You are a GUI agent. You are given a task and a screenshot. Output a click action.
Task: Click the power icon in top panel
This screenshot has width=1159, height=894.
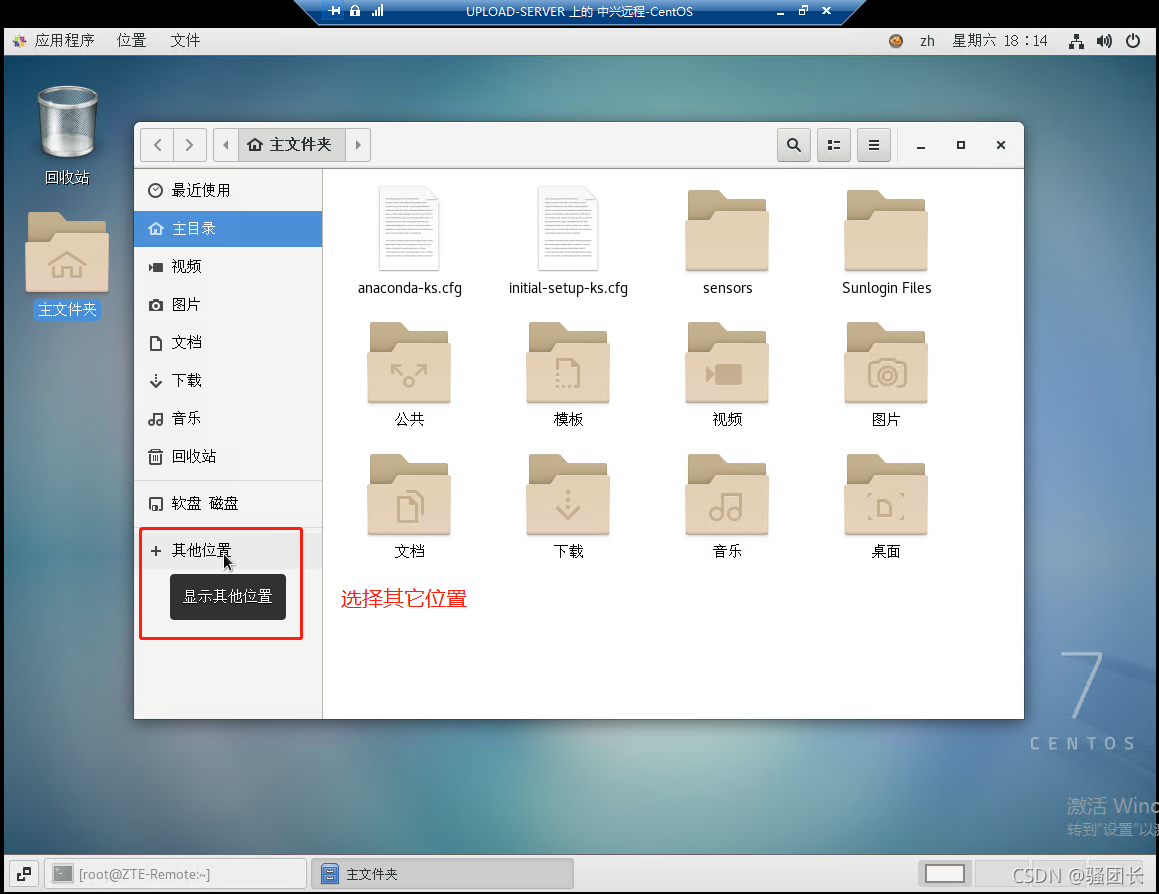pos(1133,41)
